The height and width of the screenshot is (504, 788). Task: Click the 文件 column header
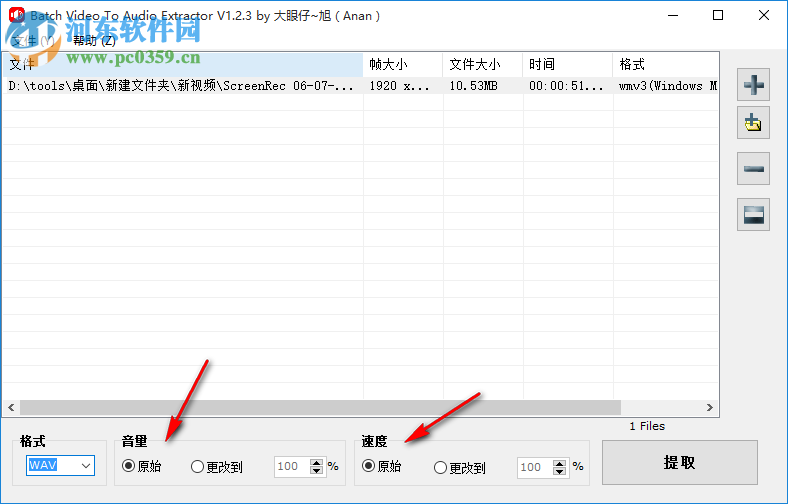coord(182,64)
